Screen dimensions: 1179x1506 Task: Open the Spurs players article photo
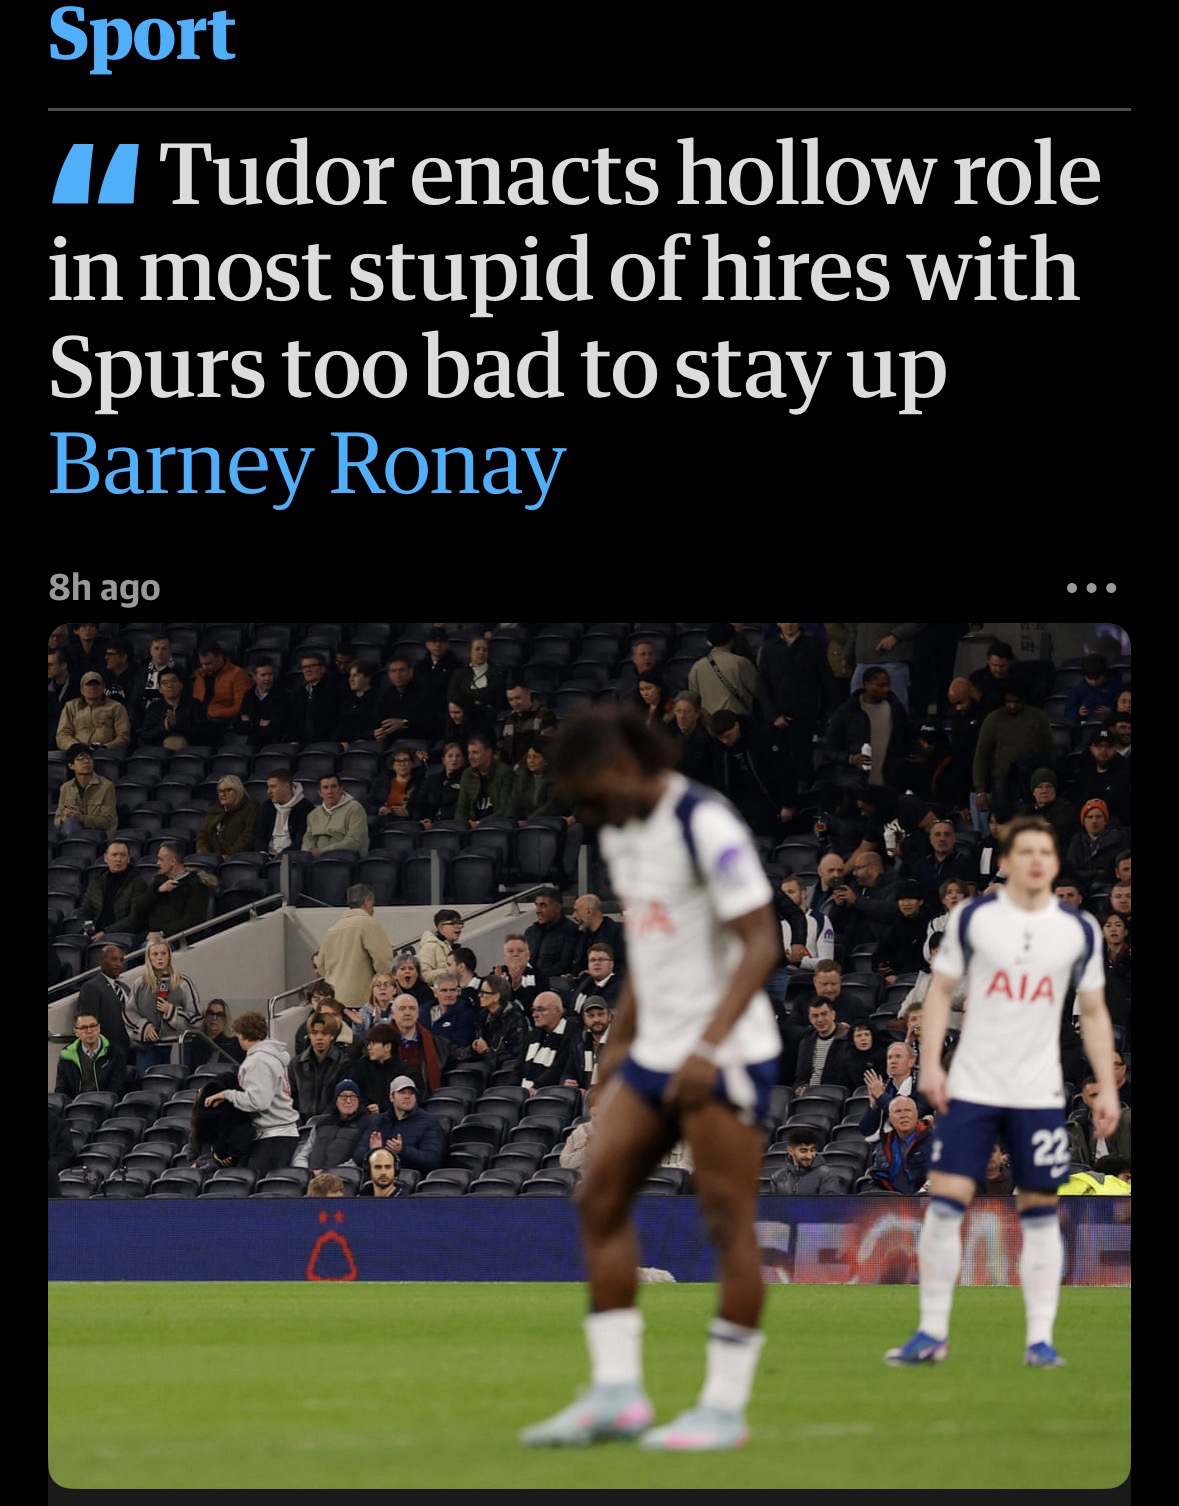coord(589,1055)
